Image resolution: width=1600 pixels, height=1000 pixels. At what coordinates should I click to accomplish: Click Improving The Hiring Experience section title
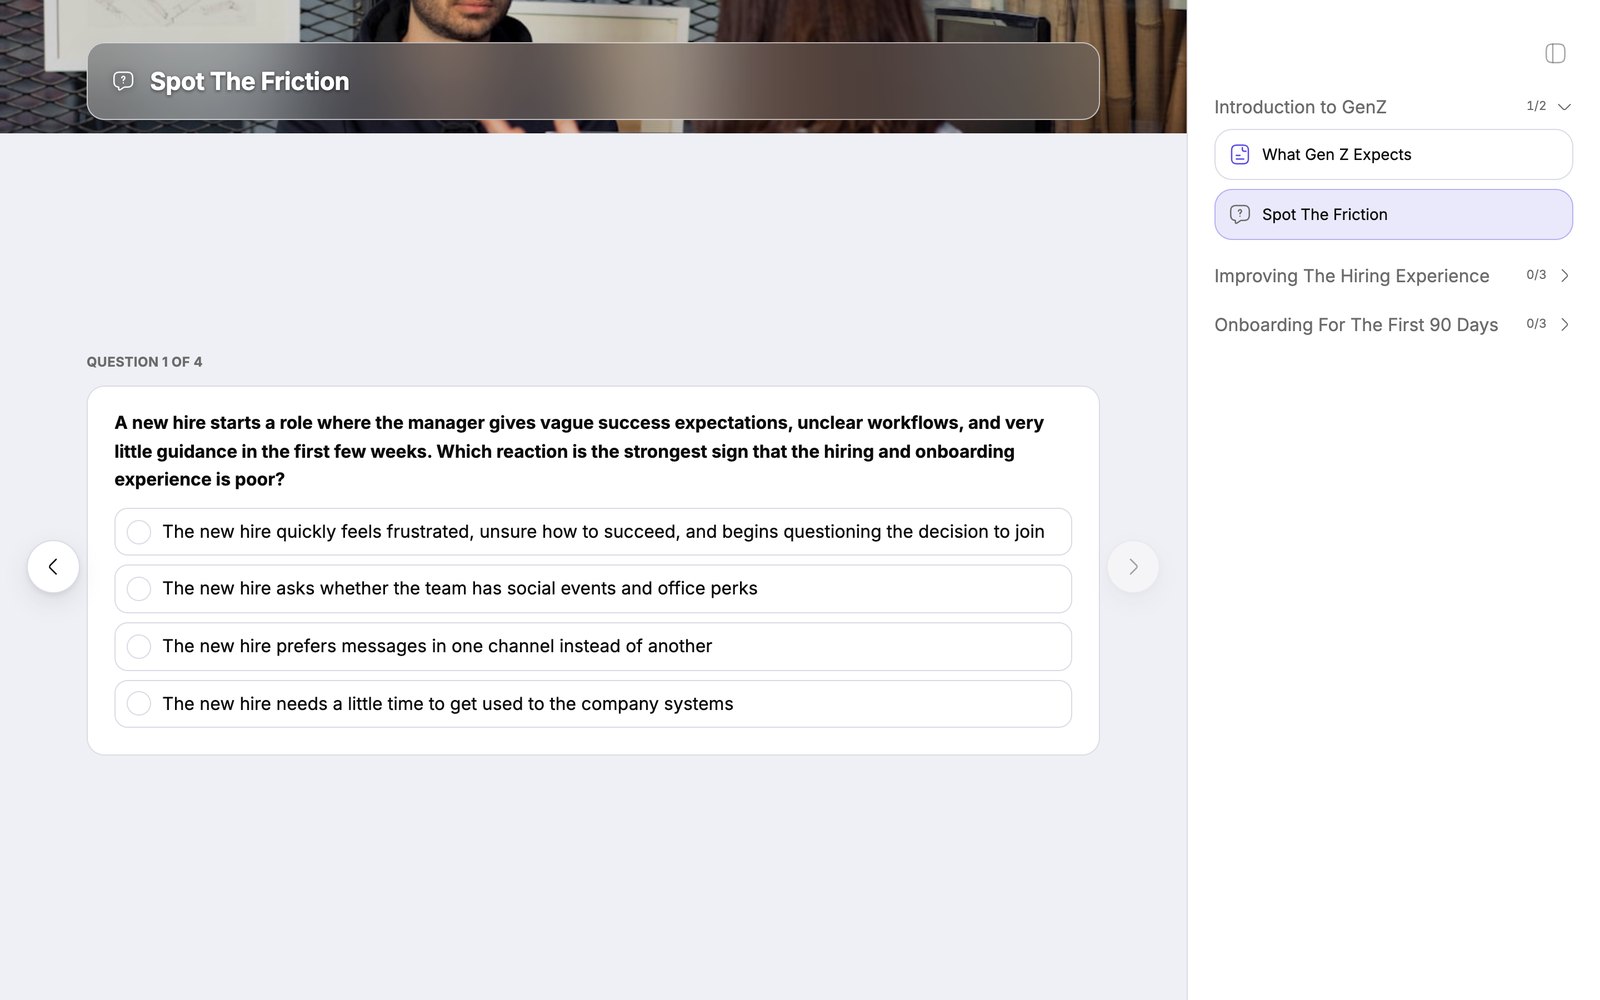click(x=1351, y=276)
